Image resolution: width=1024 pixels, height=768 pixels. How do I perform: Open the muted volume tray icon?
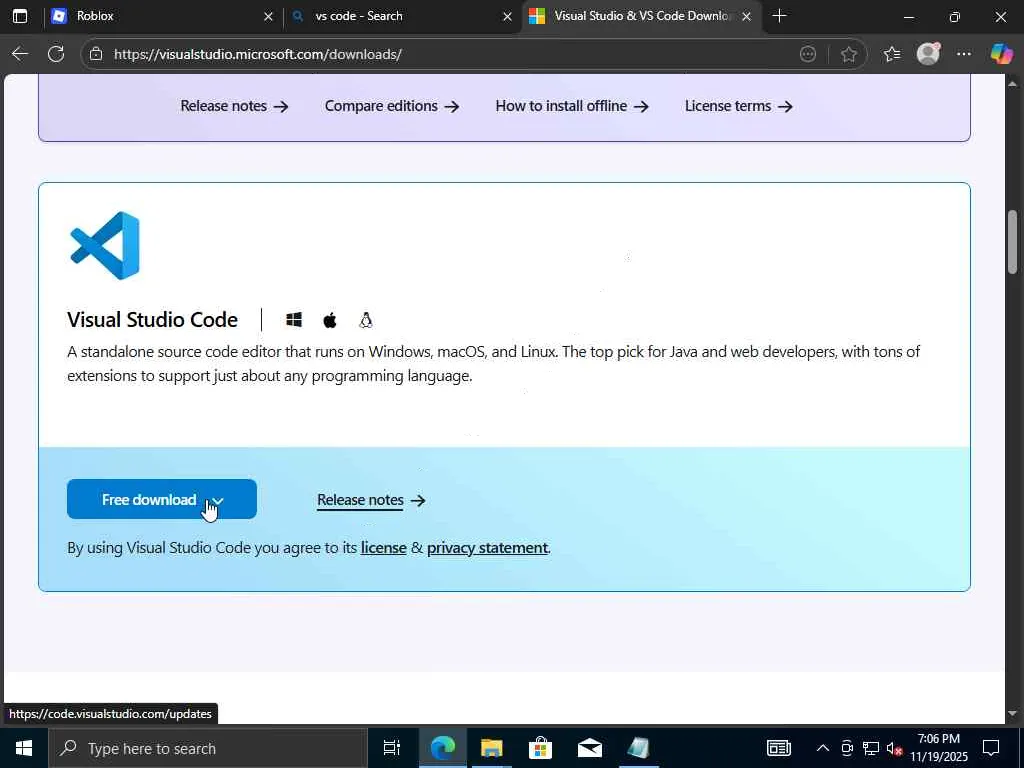pos(895,748)
